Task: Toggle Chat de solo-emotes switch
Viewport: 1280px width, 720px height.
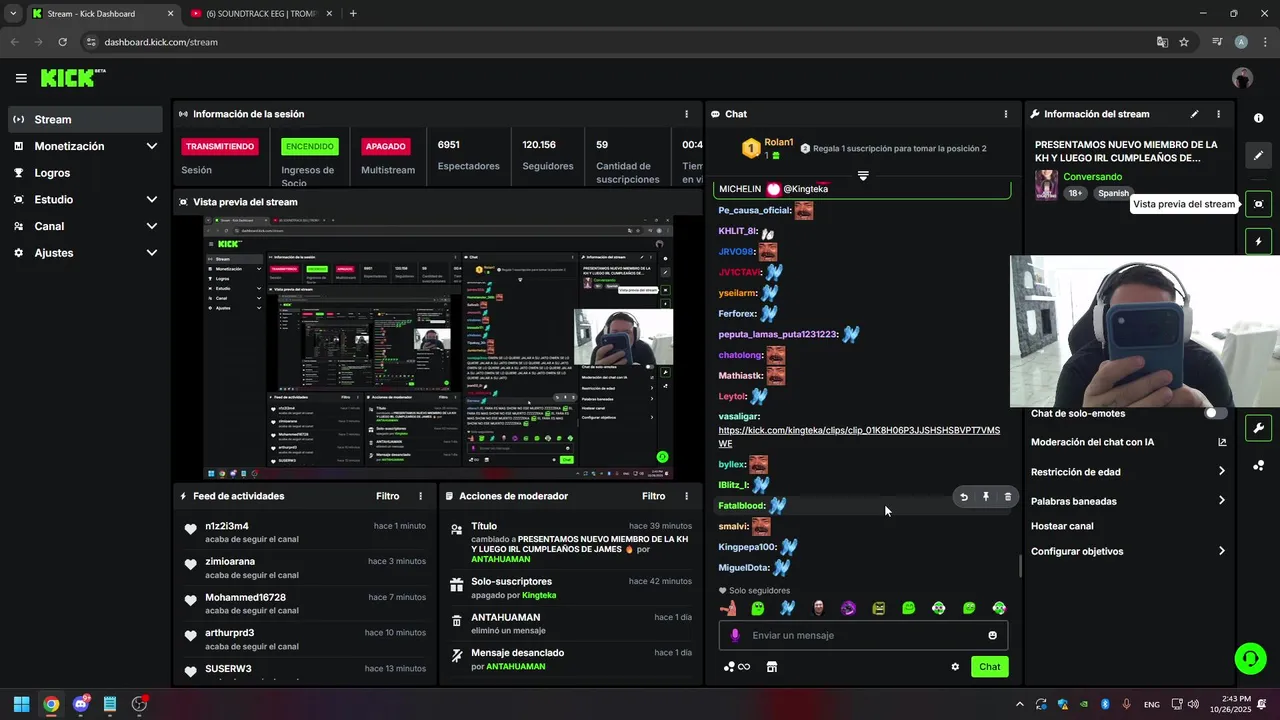Action: coord(1216,413)
